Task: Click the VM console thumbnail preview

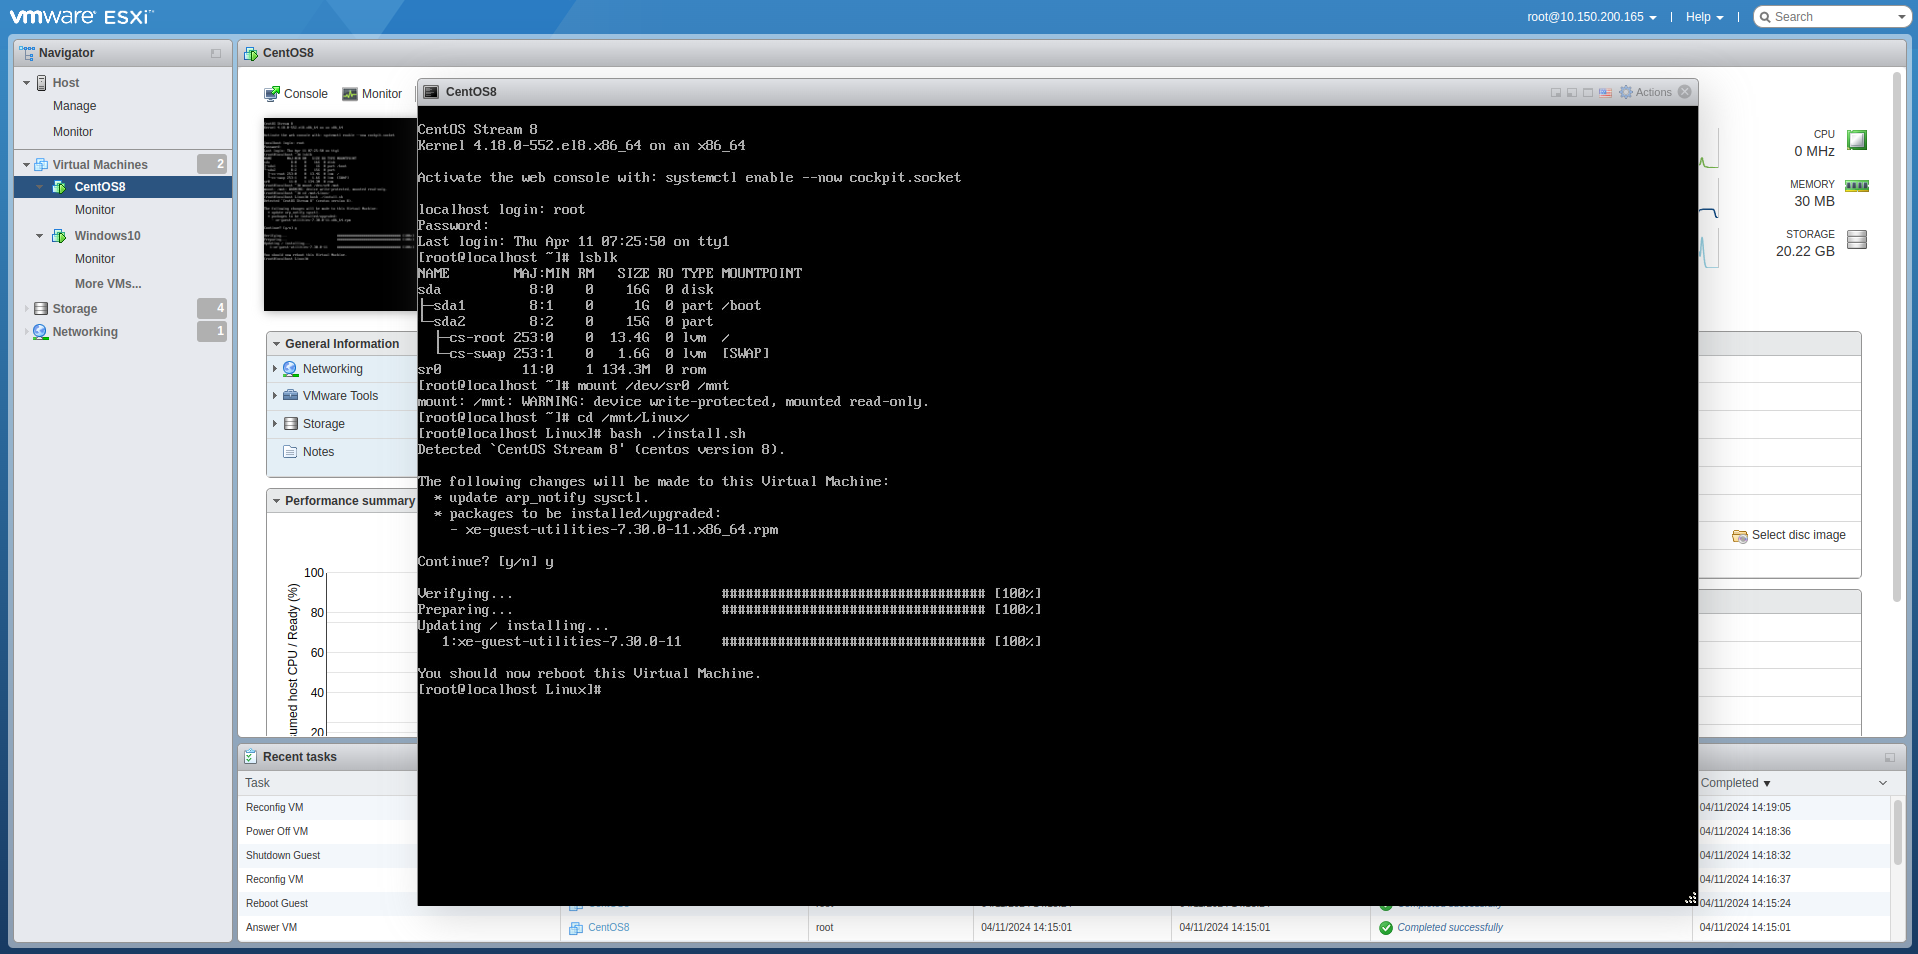Action: (340, 214)
